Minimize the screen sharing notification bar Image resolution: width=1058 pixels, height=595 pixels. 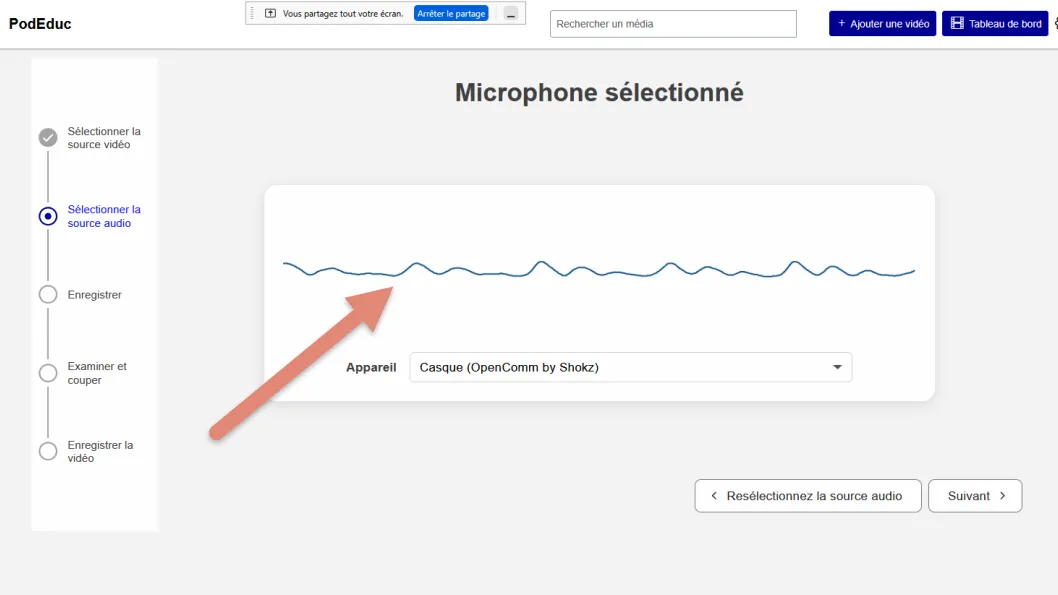pyautogui.click(x=511, y=13)
